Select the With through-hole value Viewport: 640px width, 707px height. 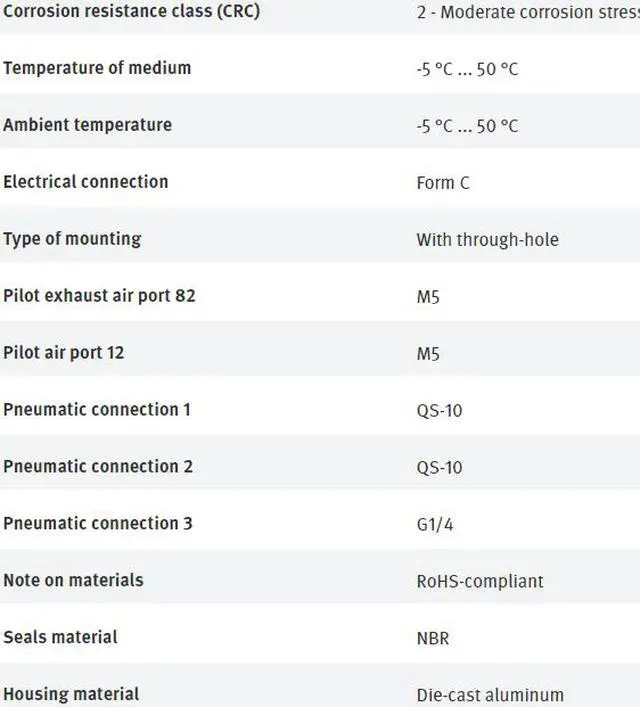click(x=487, y=240)
